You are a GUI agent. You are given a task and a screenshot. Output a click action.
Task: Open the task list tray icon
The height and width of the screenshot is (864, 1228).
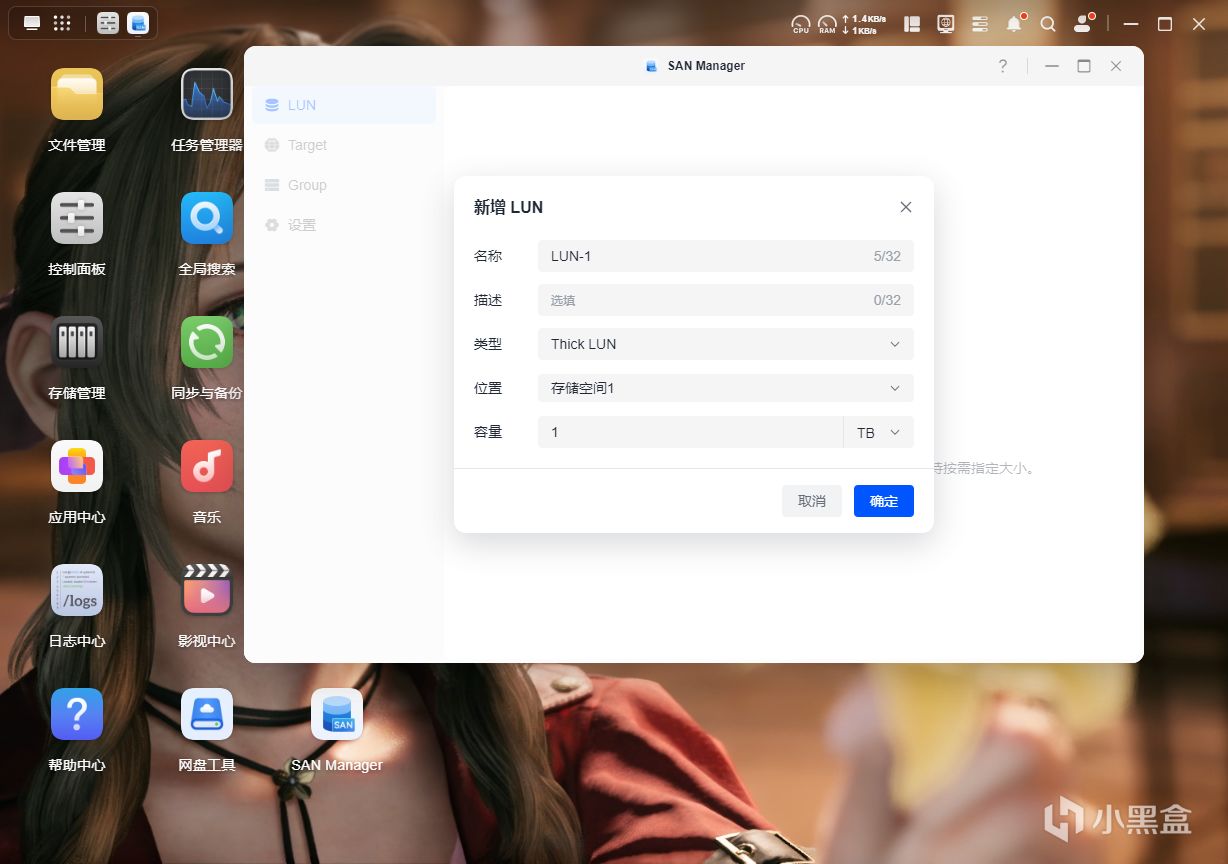(980, 23)
